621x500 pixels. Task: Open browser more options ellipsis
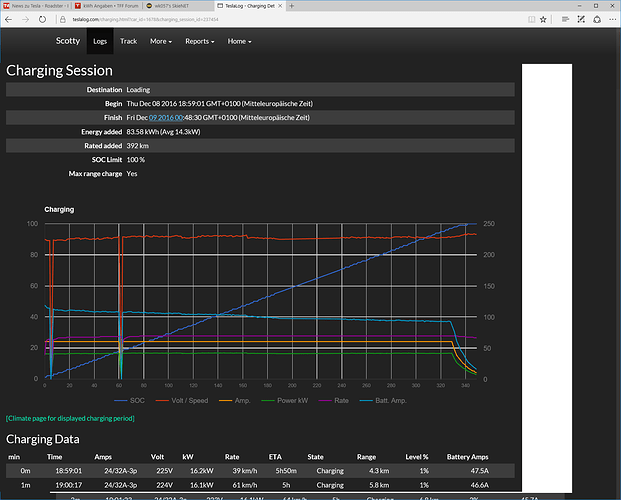(x=612, y=19)
